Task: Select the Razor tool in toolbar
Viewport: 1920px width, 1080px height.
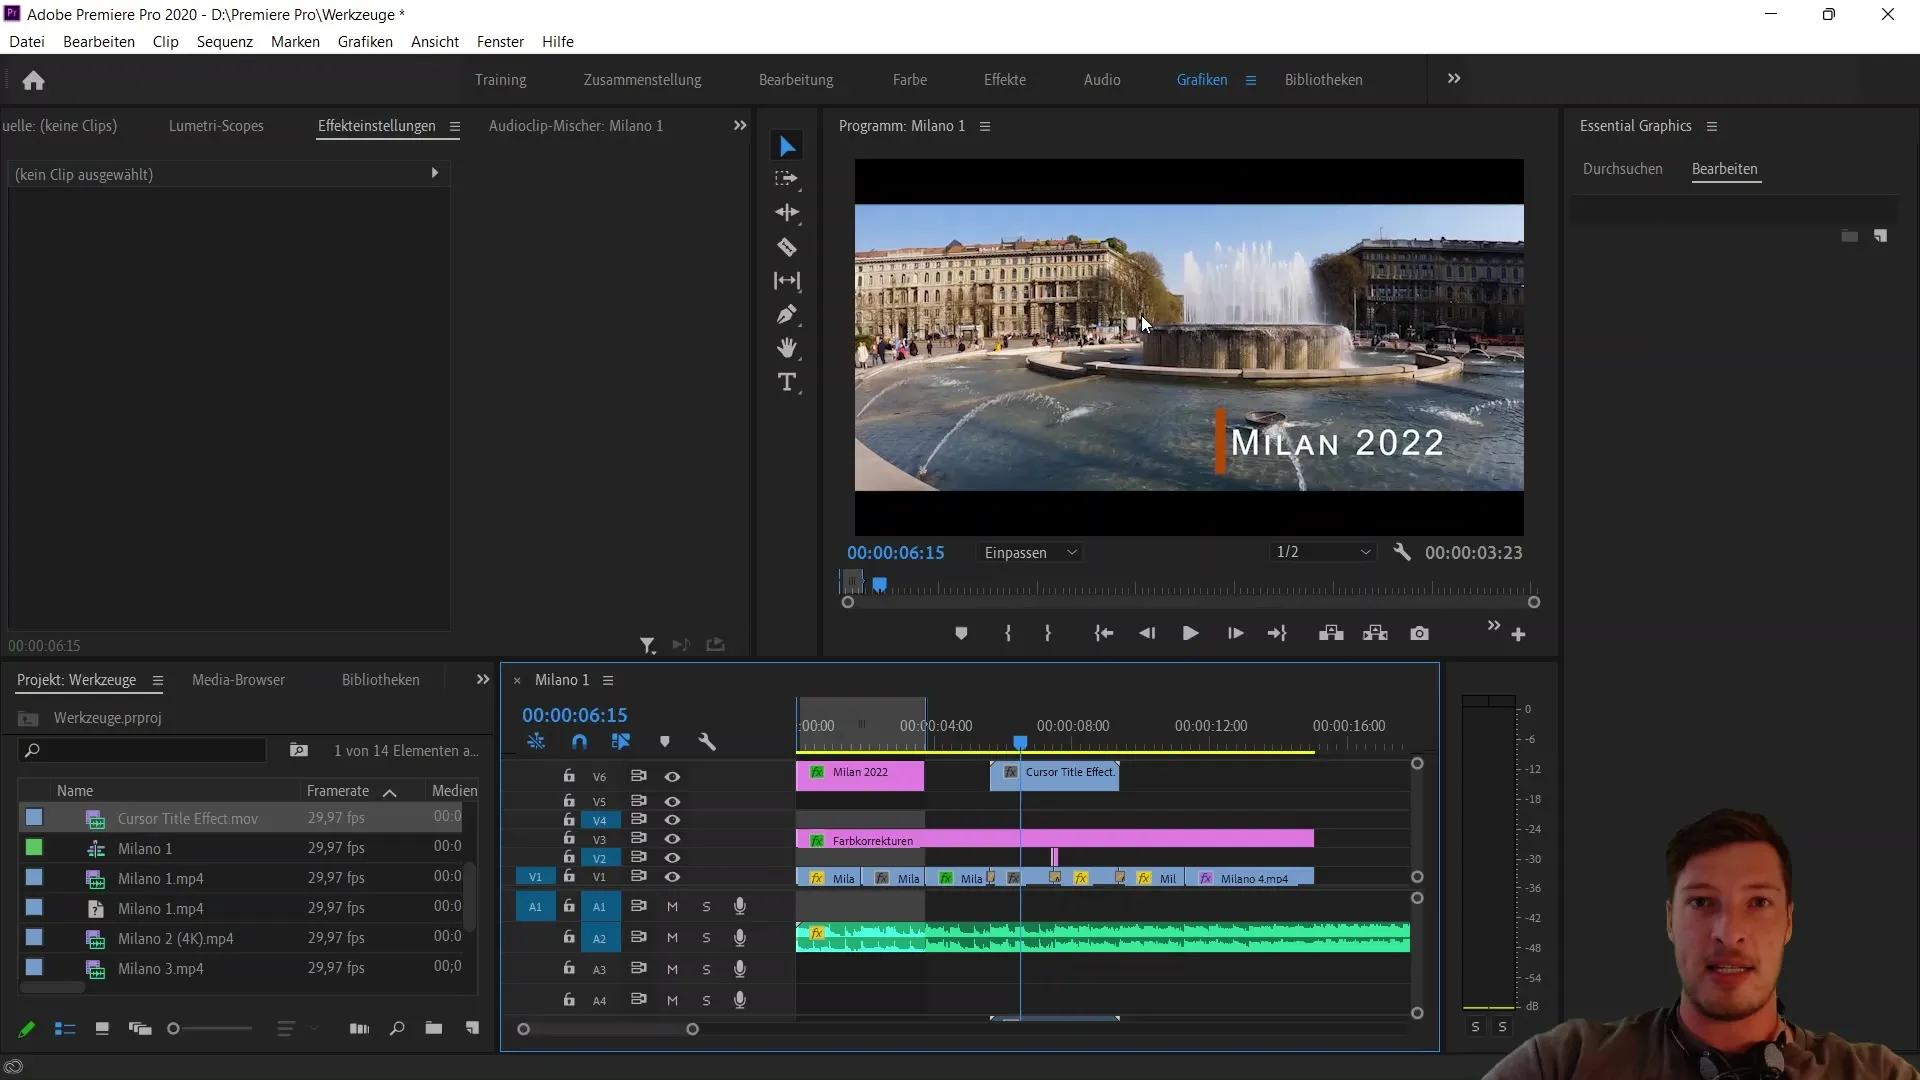Action: [787, 247]
